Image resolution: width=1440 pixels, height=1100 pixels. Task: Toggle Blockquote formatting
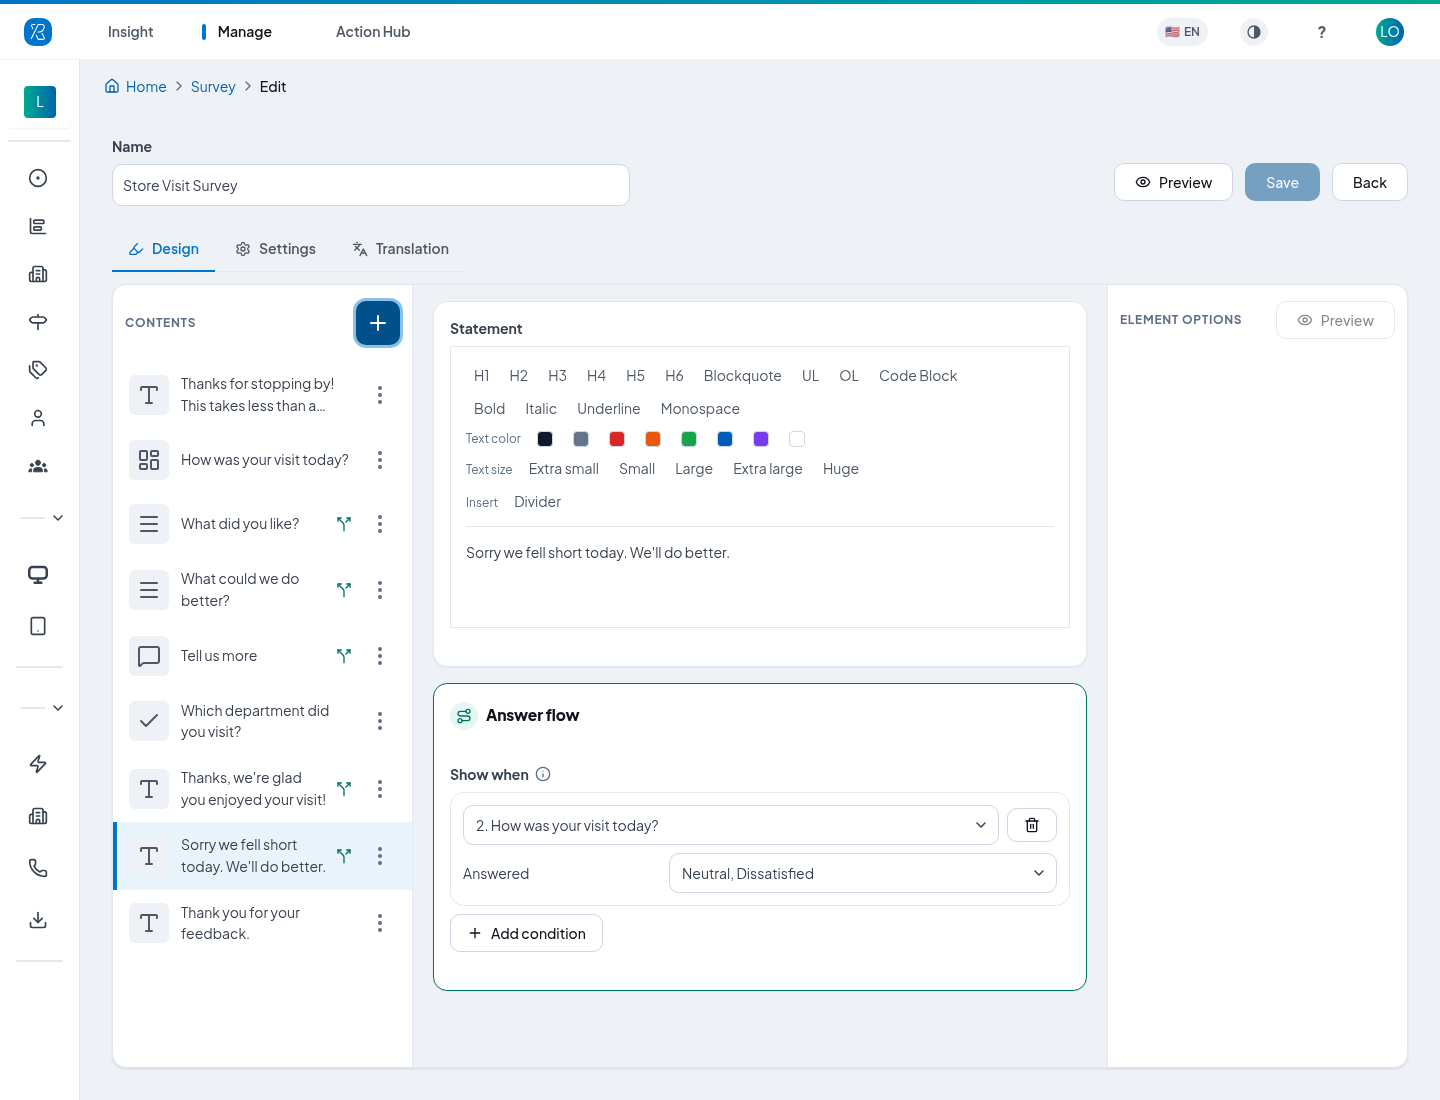coord(743,376)
